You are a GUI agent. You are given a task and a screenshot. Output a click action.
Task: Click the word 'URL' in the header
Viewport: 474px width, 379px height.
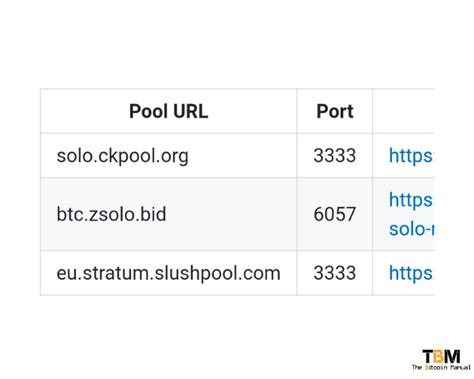[x=191, y=111]
